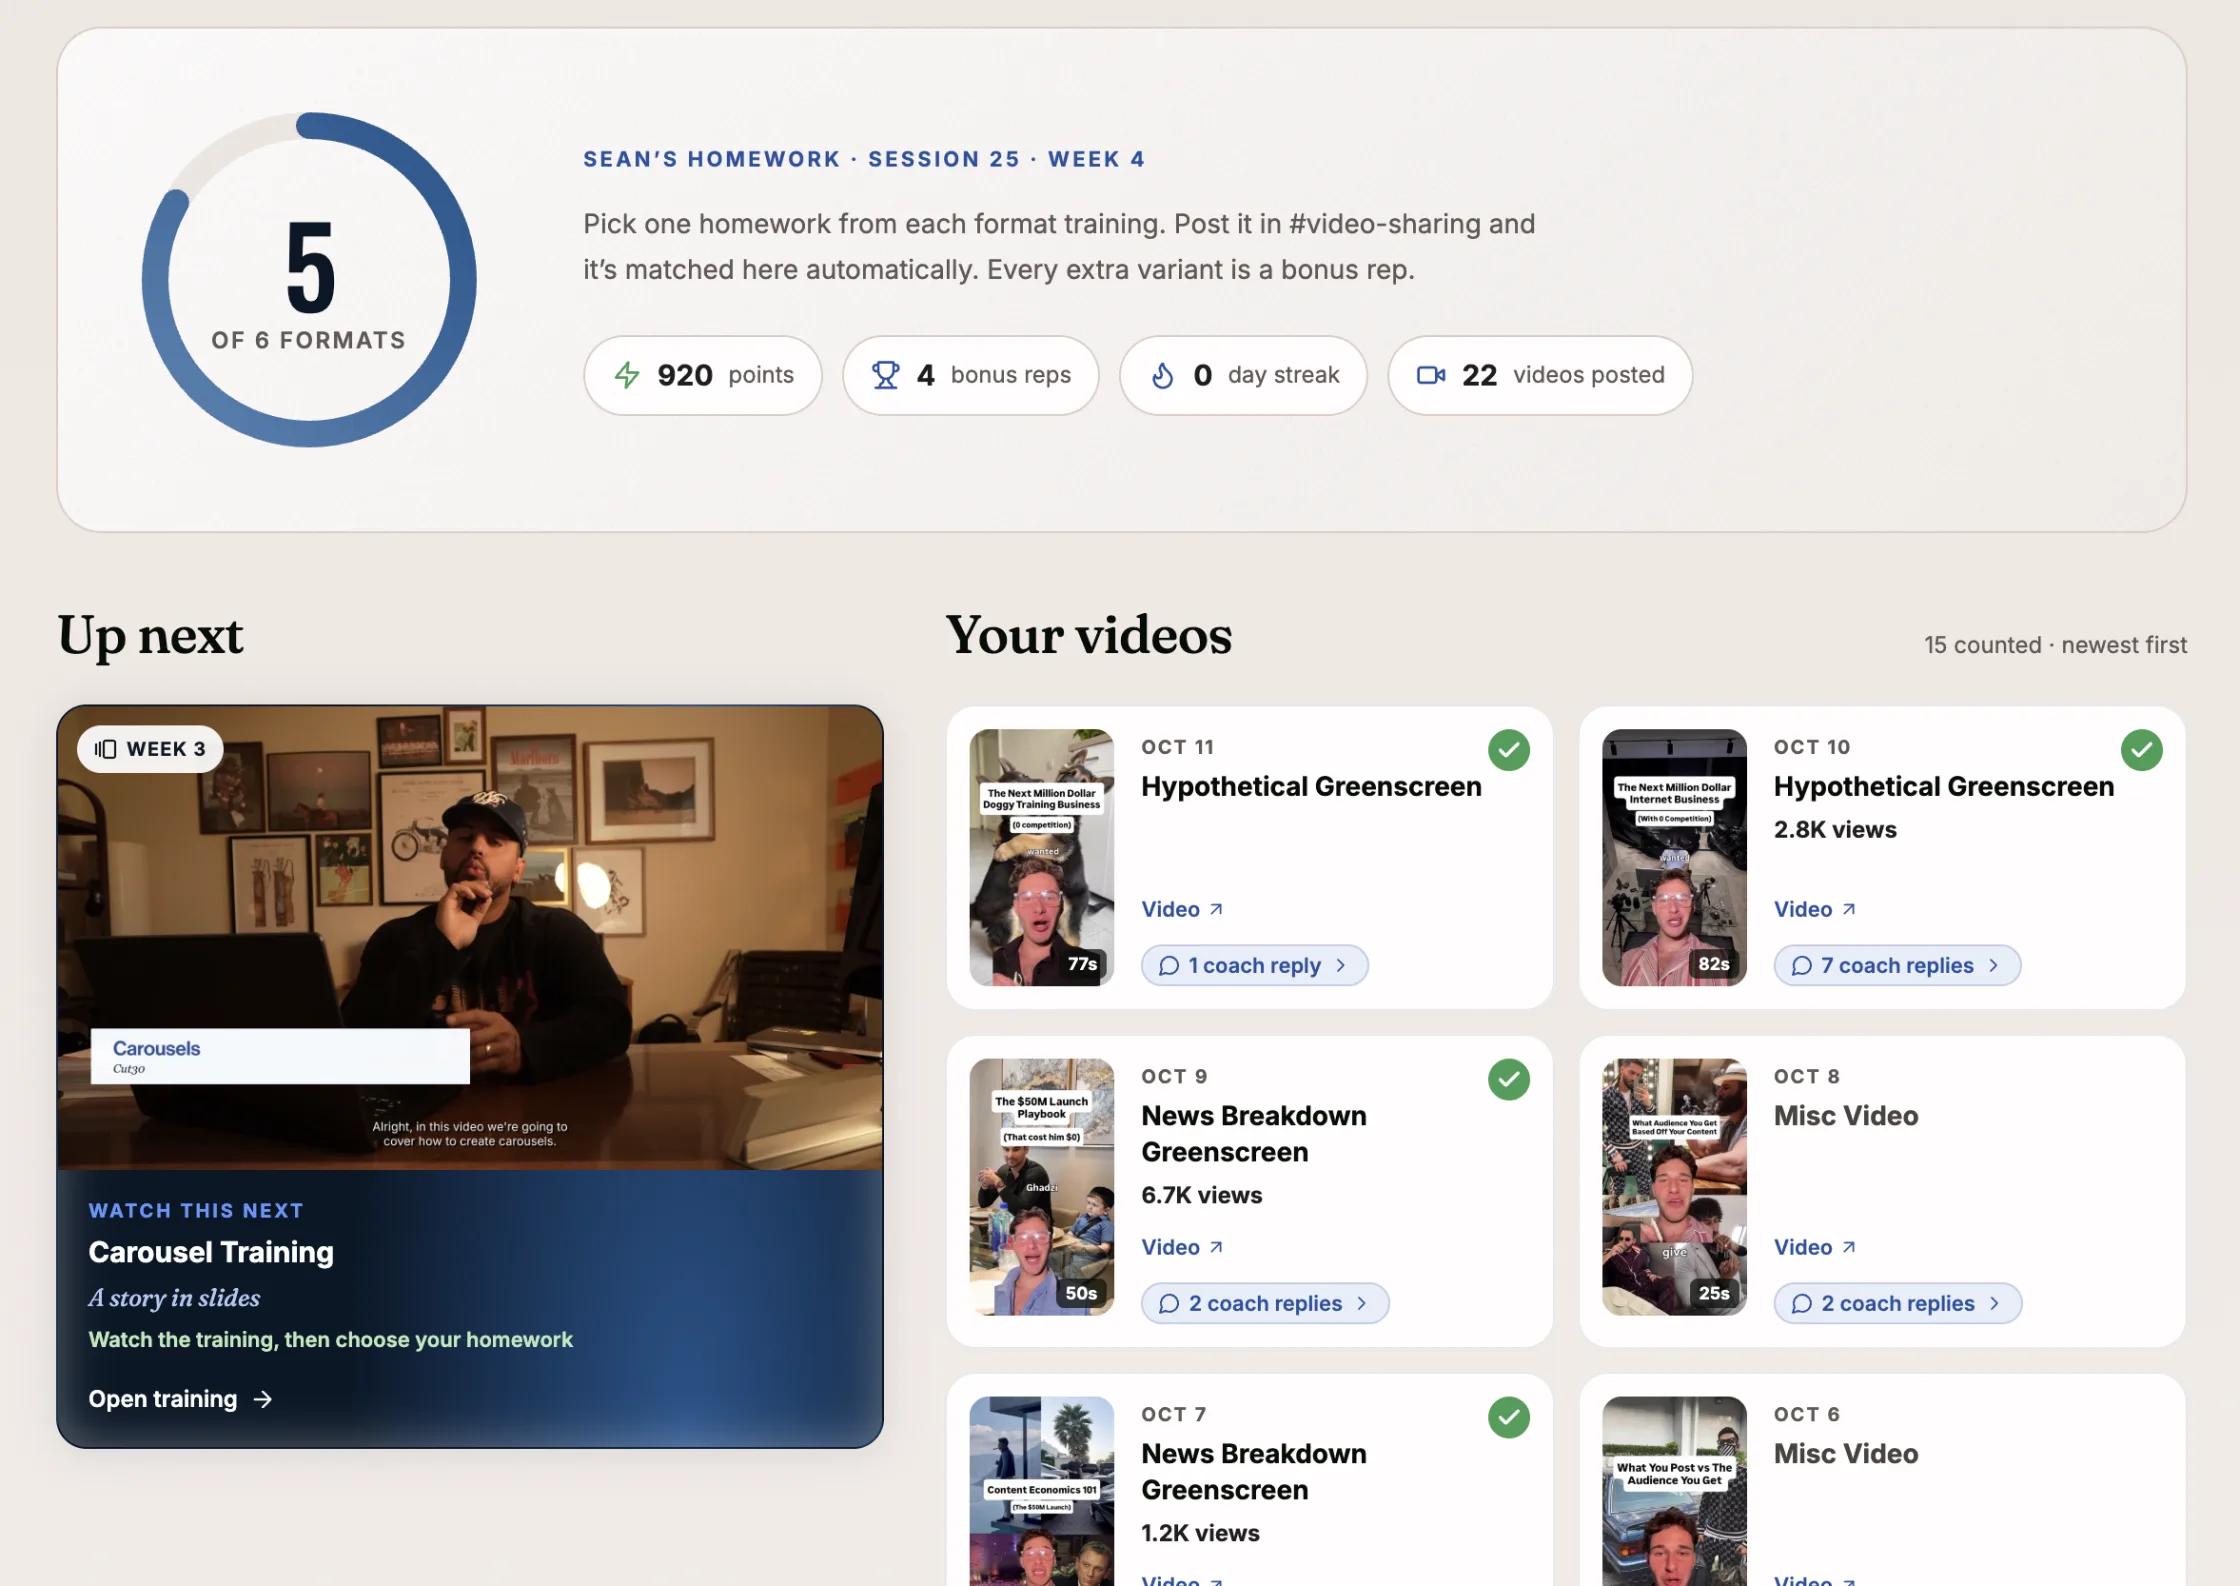
Task: Select the 22 videos posted pill
Action: tap(1540, 375)
